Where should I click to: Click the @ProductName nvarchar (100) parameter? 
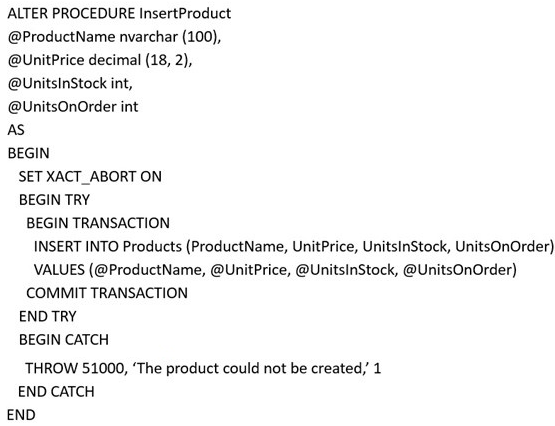coord(114,37)
